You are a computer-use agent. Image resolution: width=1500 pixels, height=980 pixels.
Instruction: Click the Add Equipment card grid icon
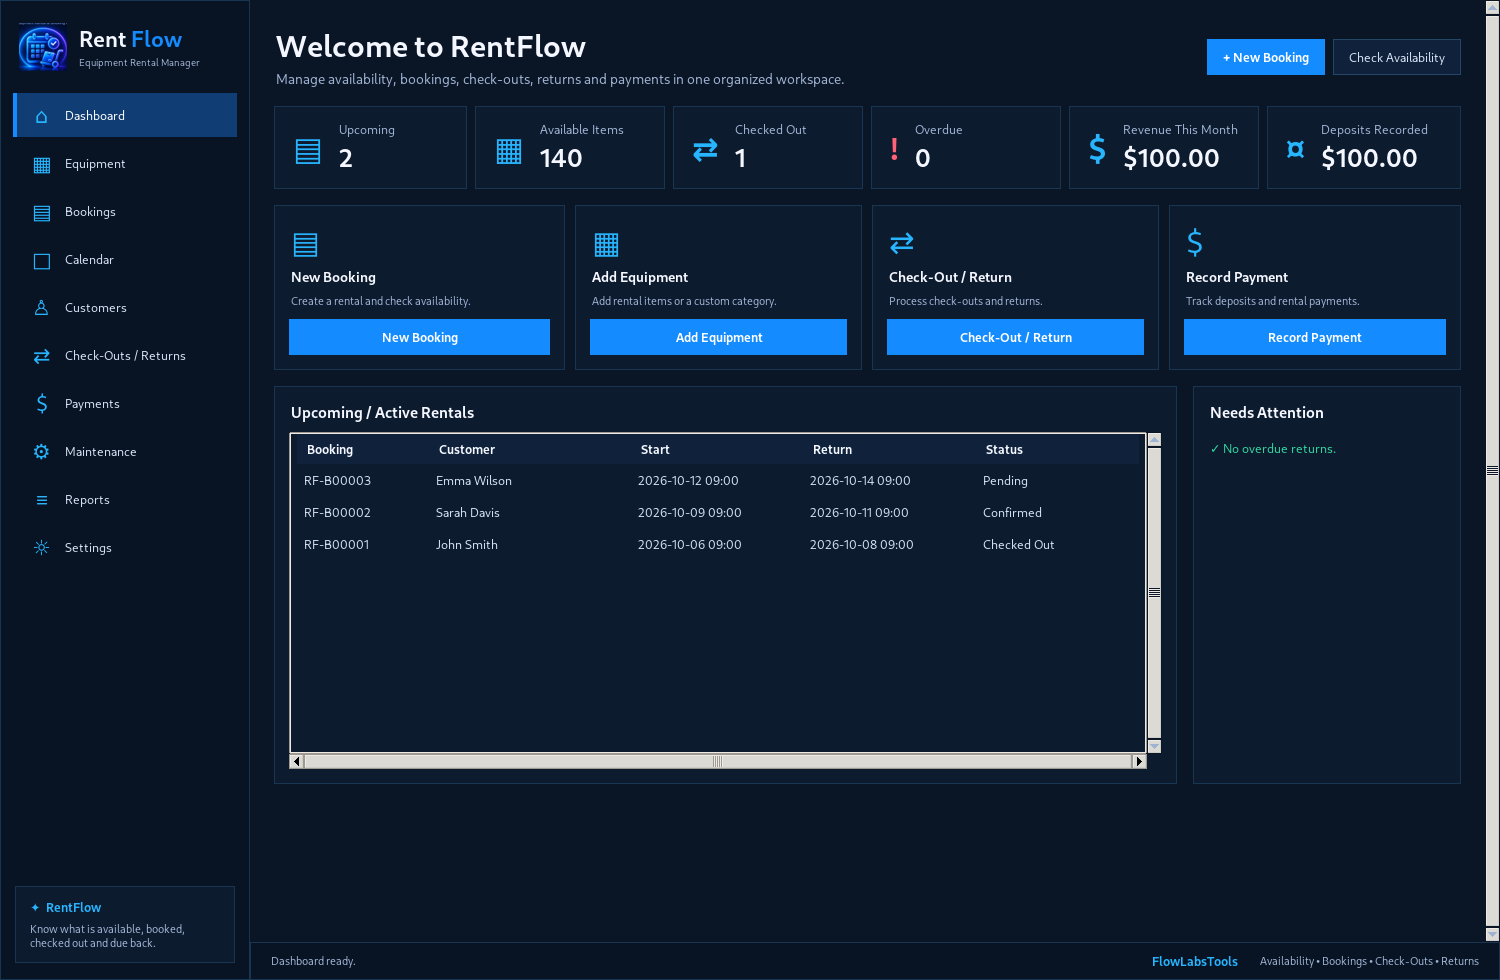(x=606, y=244)
